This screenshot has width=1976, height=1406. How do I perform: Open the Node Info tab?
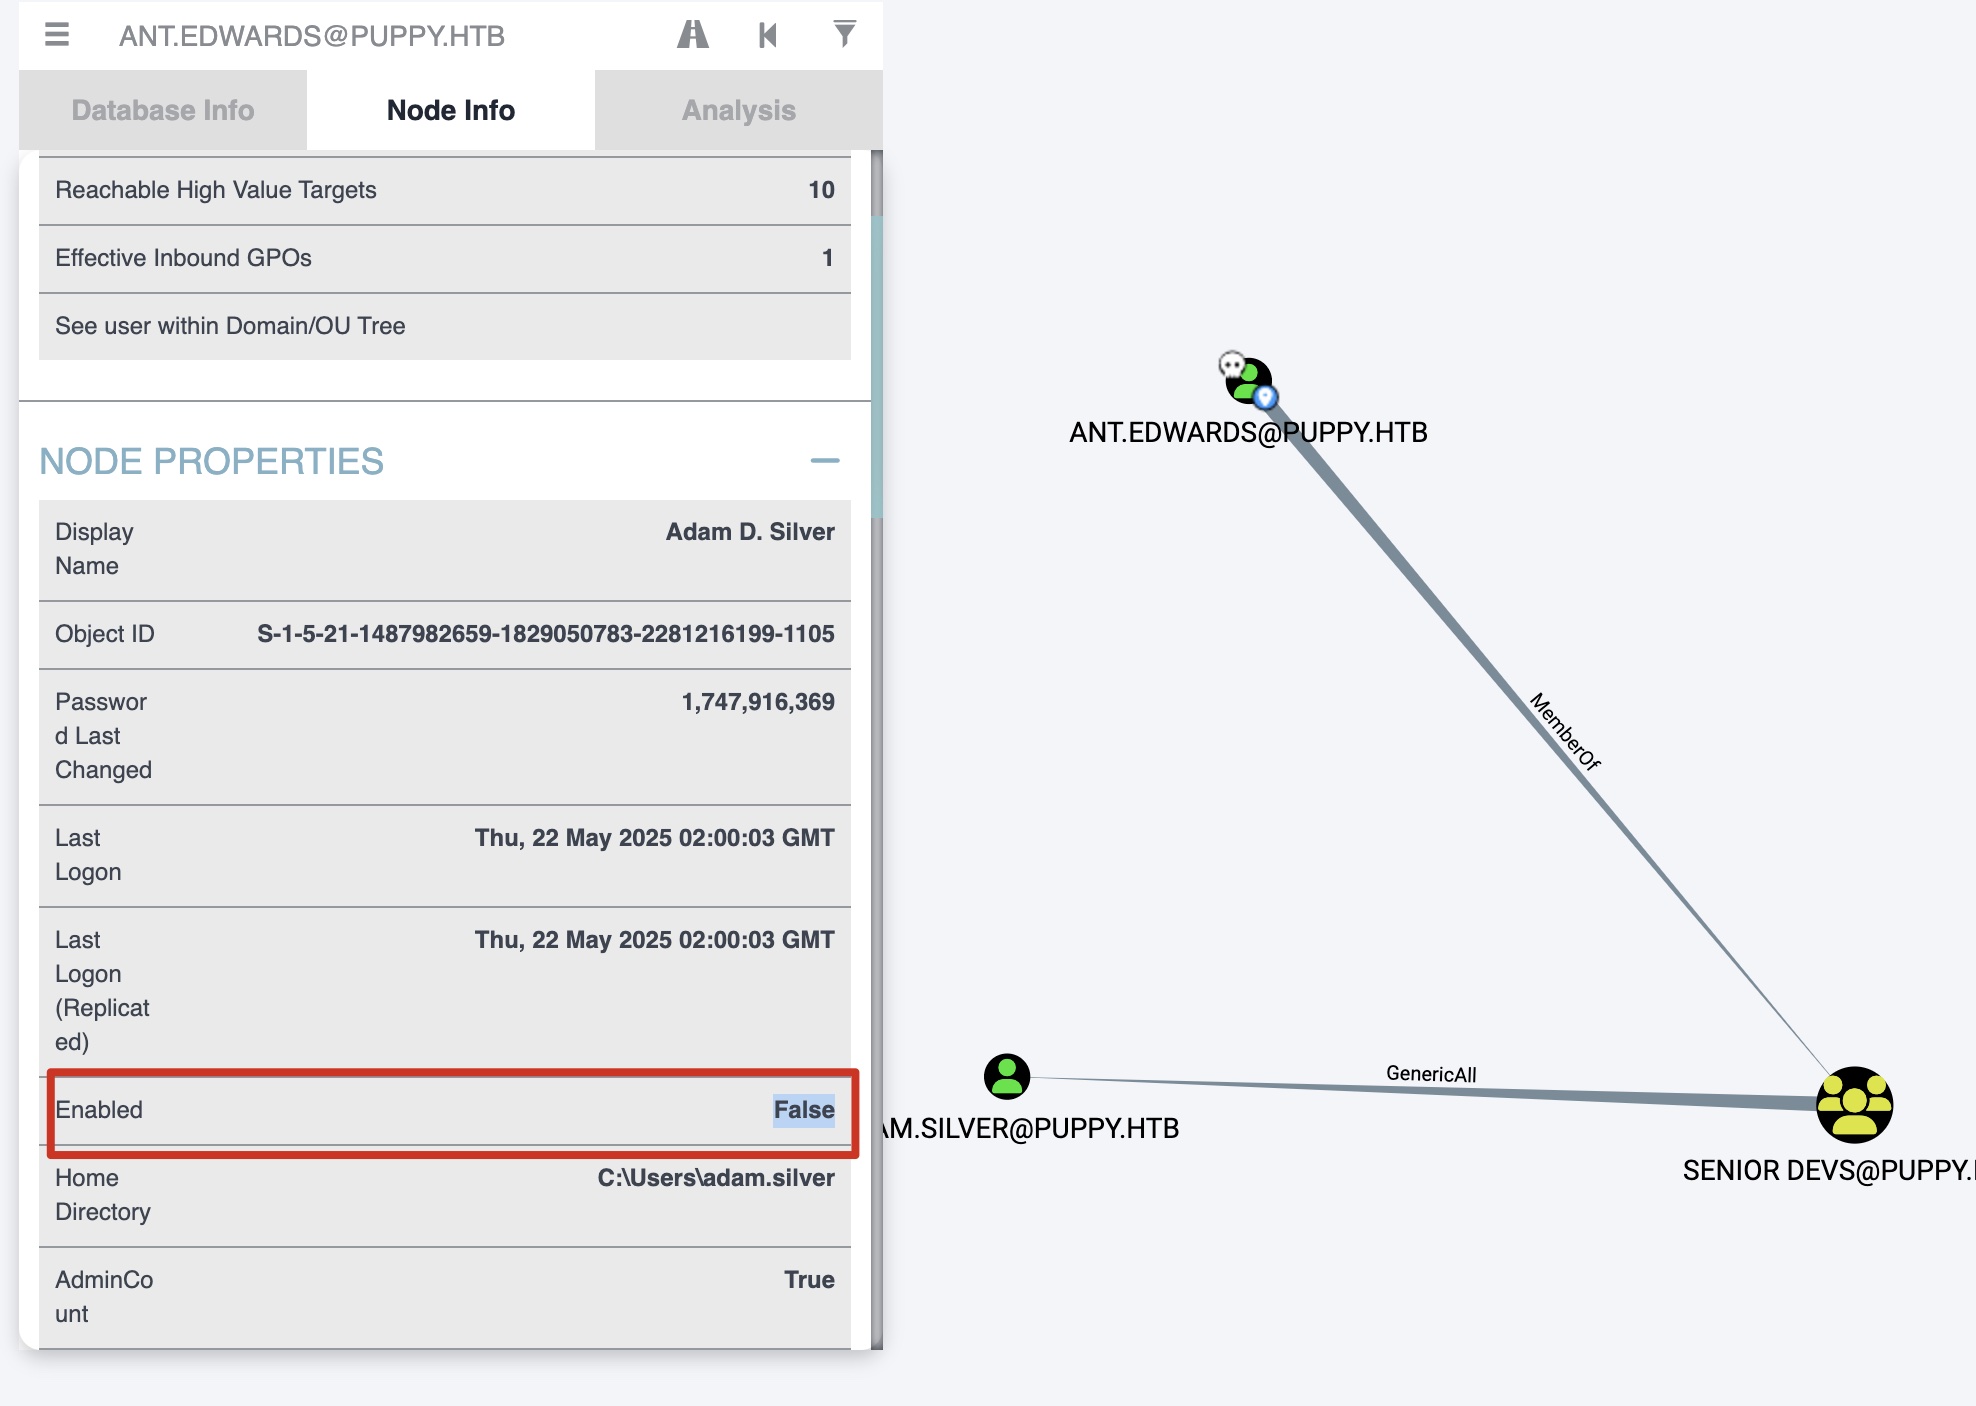(x=451, y=110)
